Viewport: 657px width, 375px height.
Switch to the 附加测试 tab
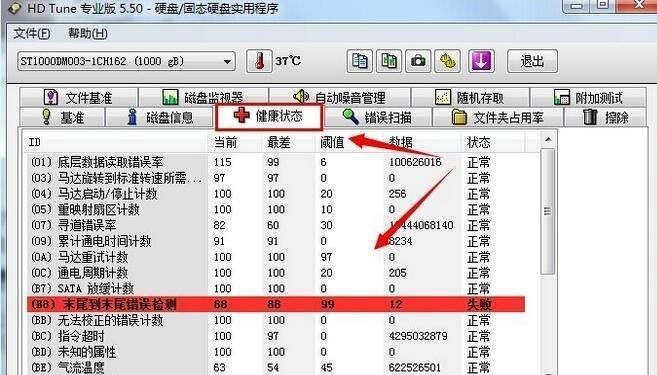(588, 98)
